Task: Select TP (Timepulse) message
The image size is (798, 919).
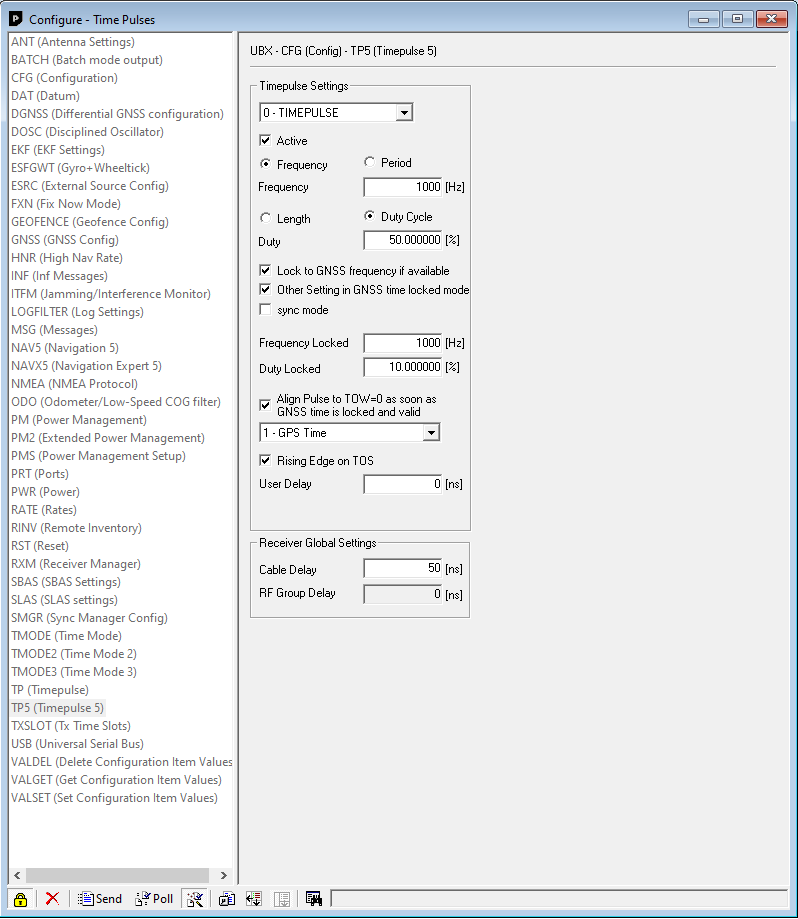Action: 50,690
